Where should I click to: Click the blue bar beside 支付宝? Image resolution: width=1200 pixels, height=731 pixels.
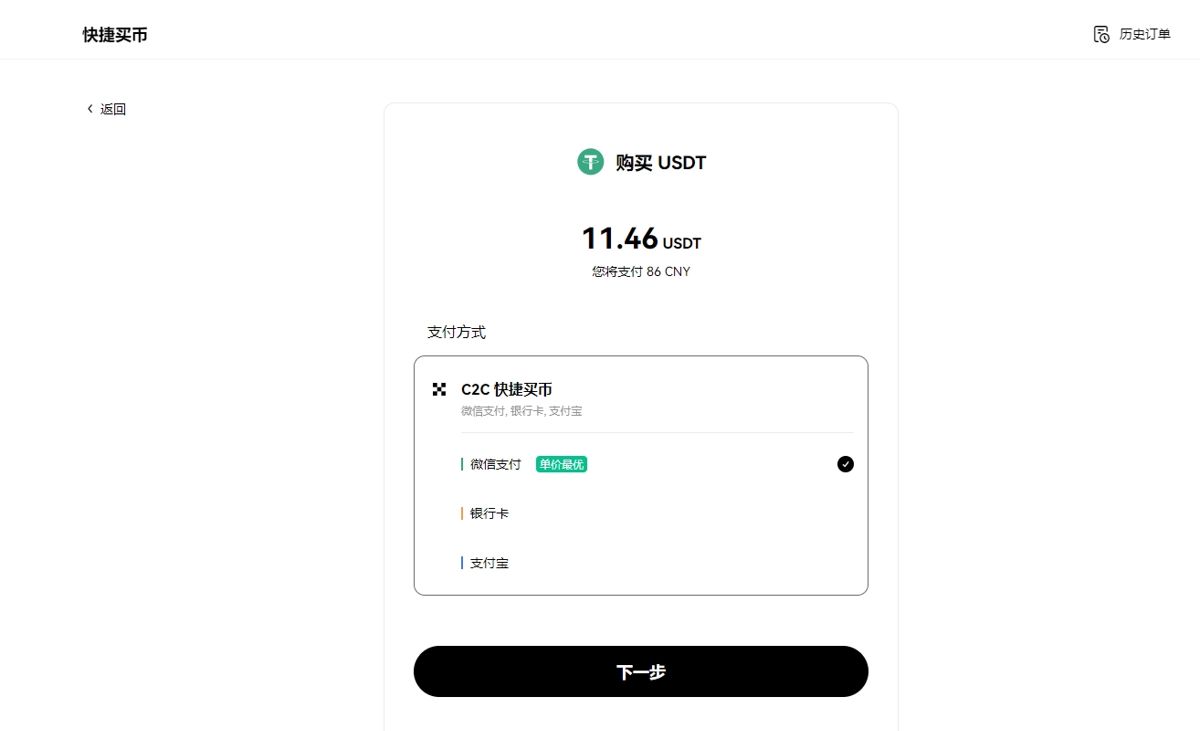point(462,563)
